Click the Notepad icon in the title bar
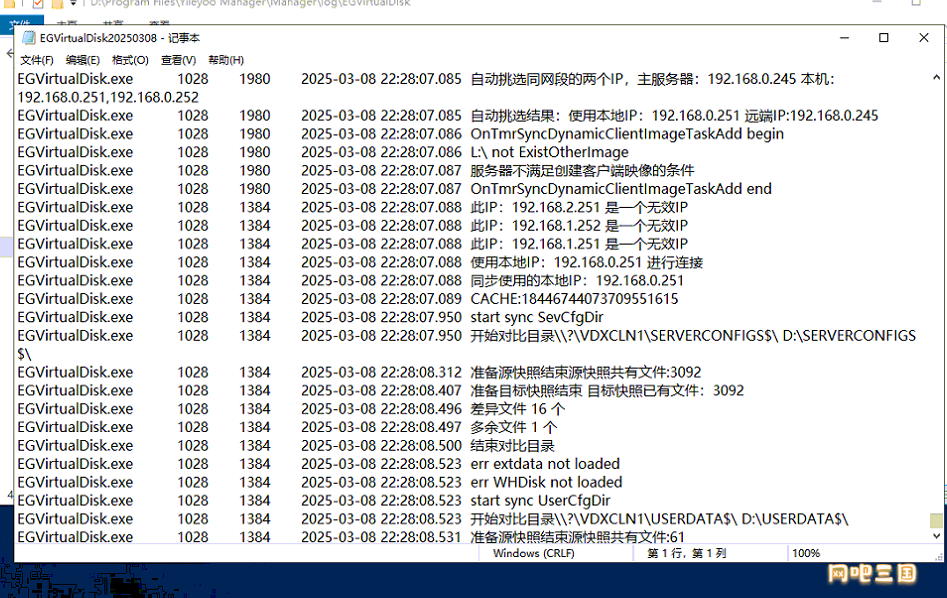 click(28, 37)
